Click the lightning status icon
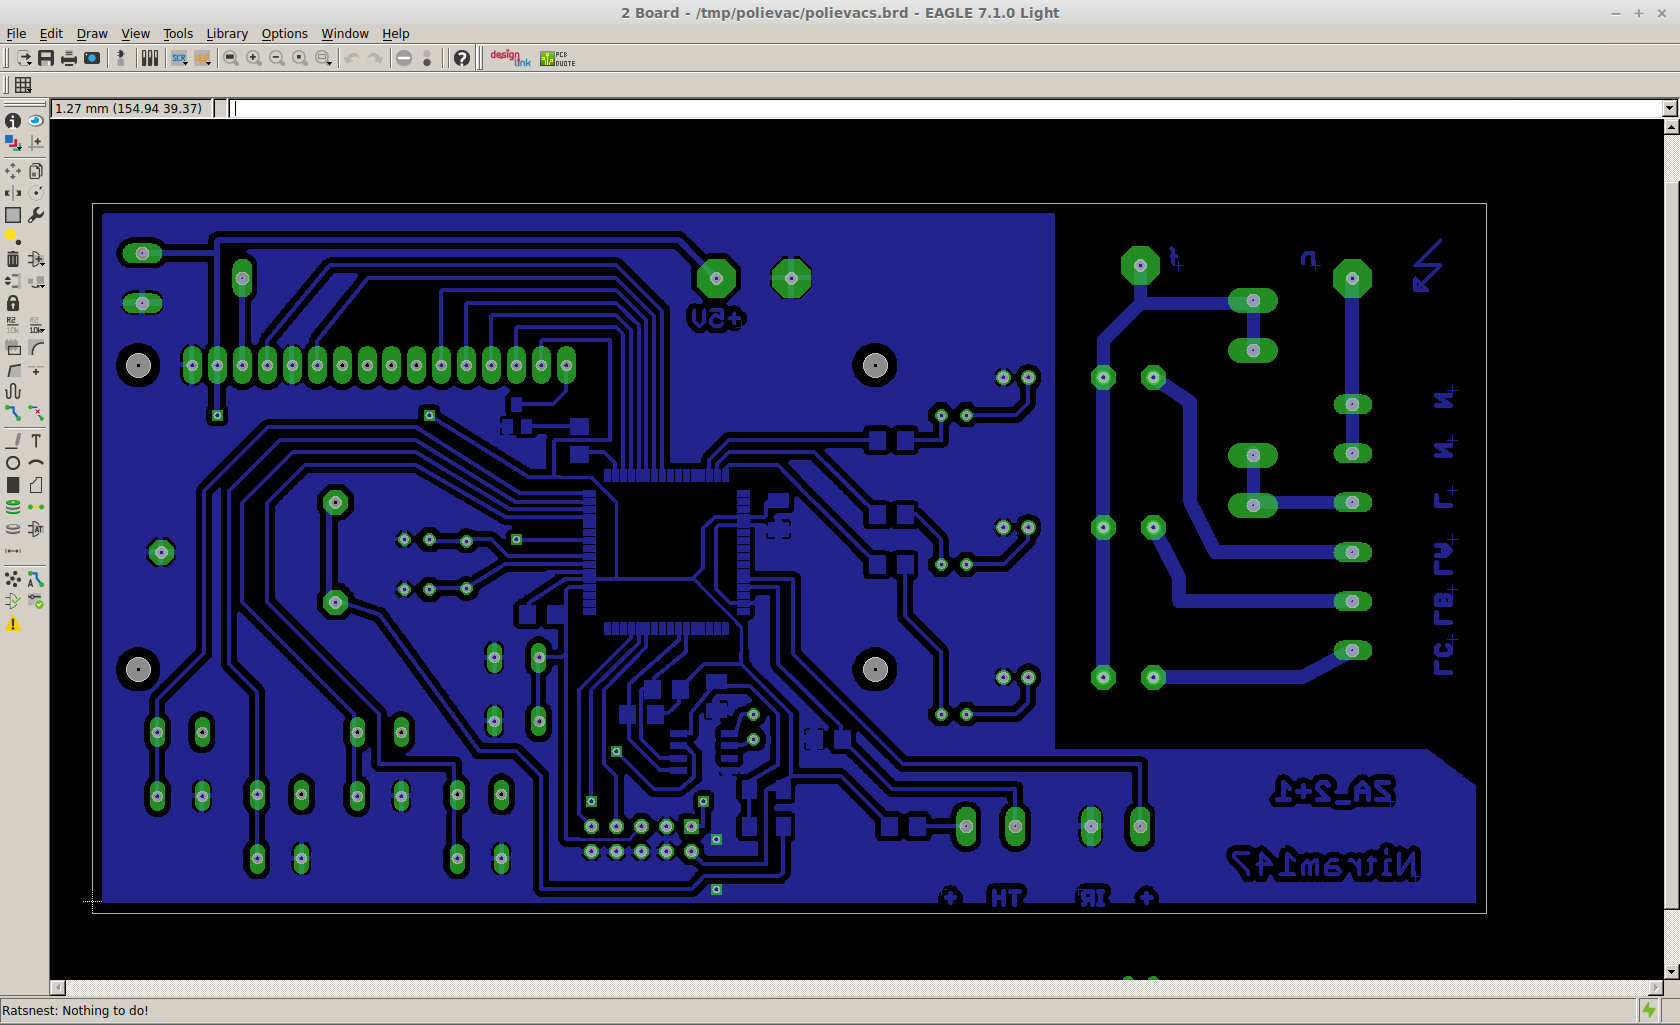Screen dimensions: 1680x1025 1649,1010
